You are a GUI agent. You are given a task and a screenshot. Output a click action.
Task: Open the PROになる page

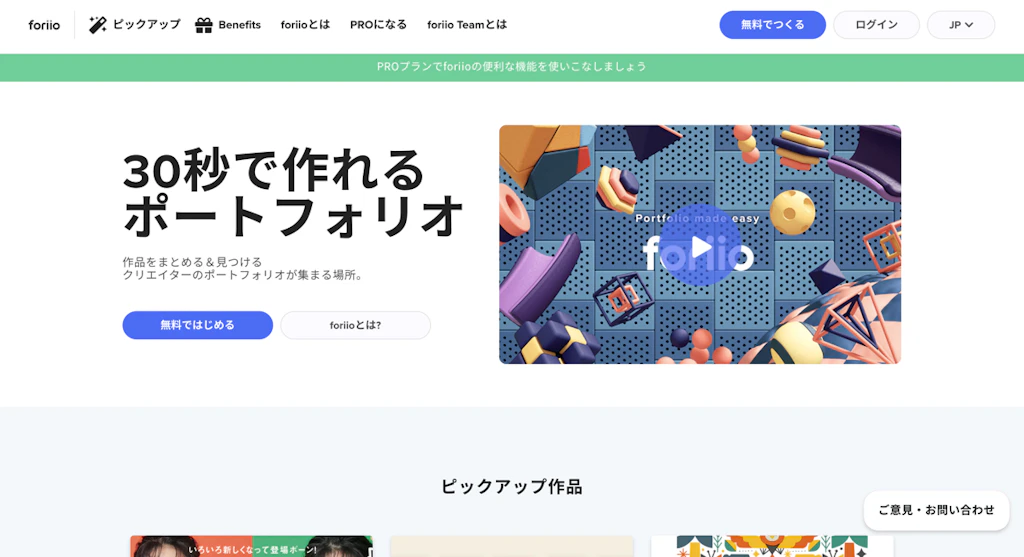pos(378,25)
